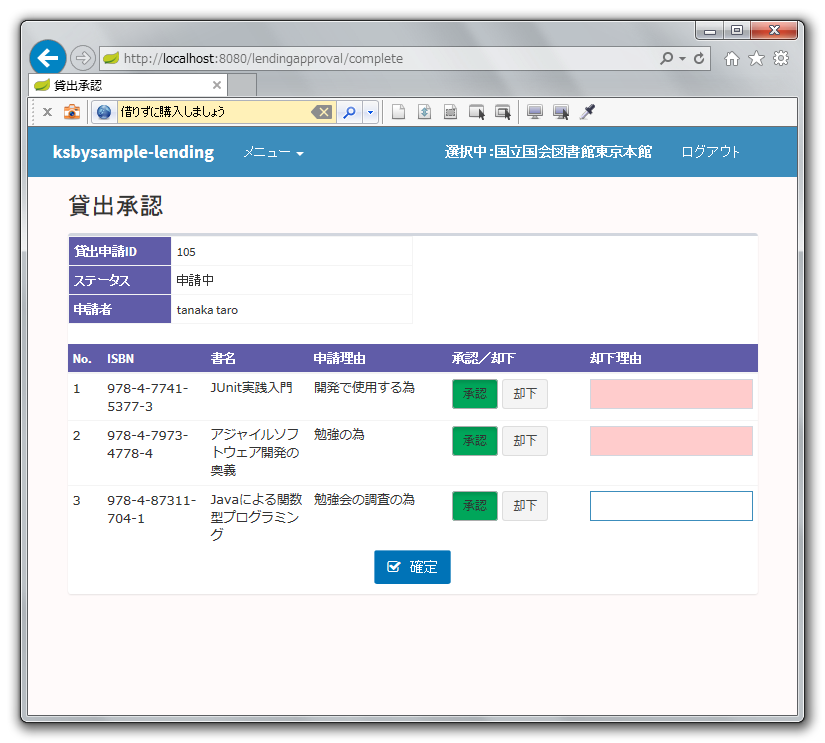Image resolution: width=825 pixels, height=743 pixels.
Task: Click 選択中:国立国会図書館東京本館 text
Action: coord(548,152)
